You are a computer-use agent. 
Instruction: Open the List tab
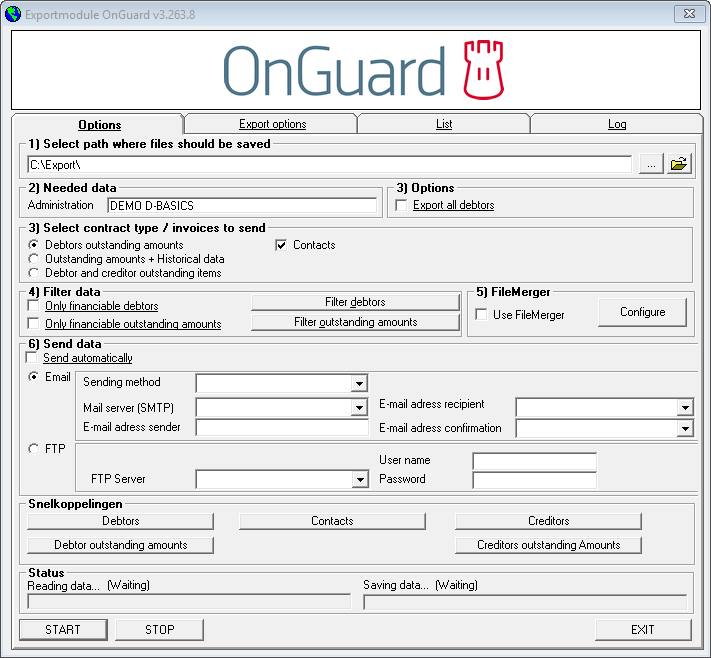coord(444,124)
